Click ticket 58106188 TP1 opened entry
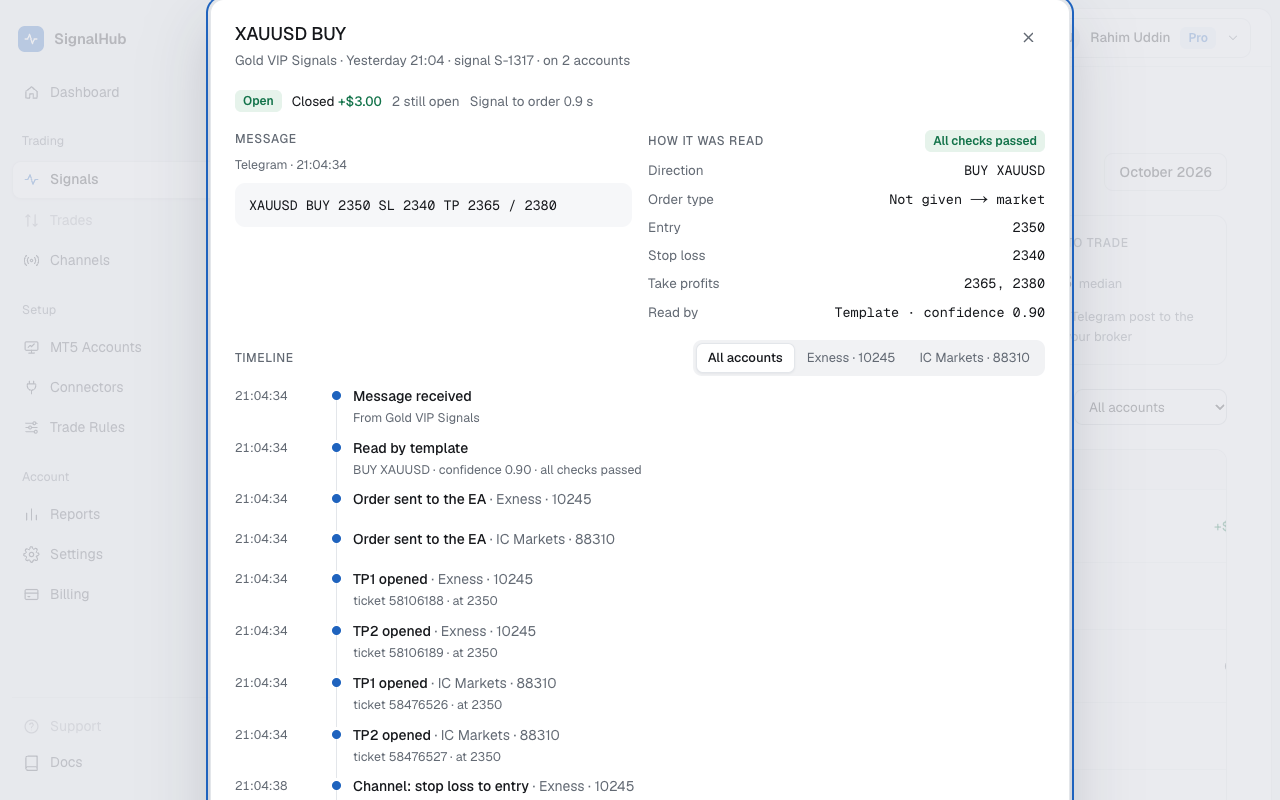Viewport: 1280px width, 800px height. (443, 589)
